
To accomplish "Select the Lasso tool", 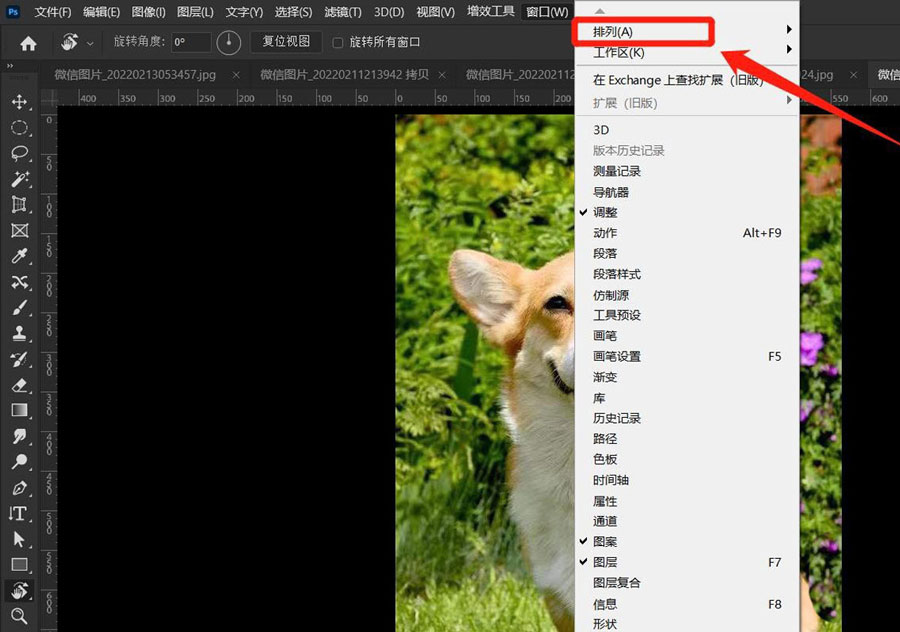I will click(x=20, y=153).
